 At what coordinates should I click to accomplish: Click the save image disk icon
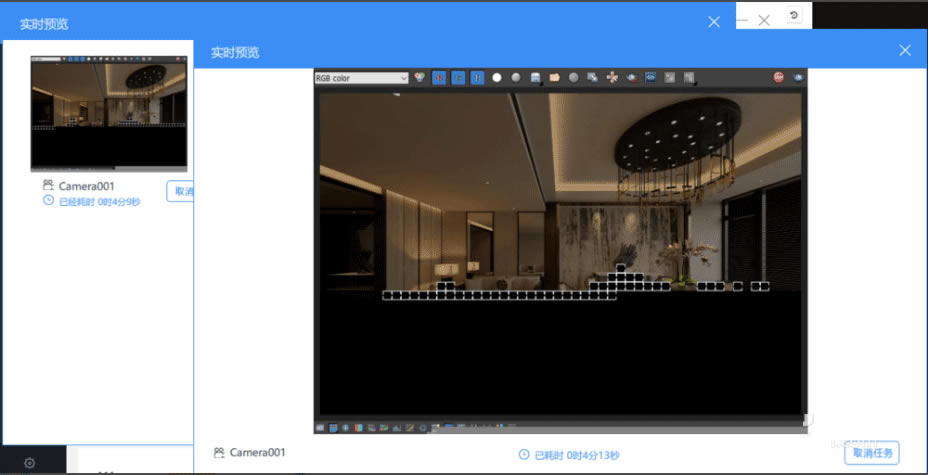535,77
